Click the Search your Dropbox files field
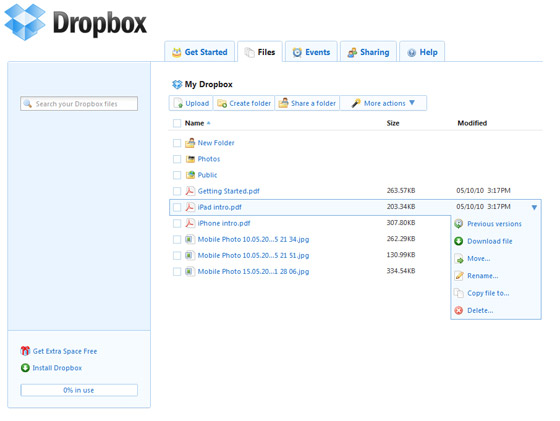 [79, 104]
